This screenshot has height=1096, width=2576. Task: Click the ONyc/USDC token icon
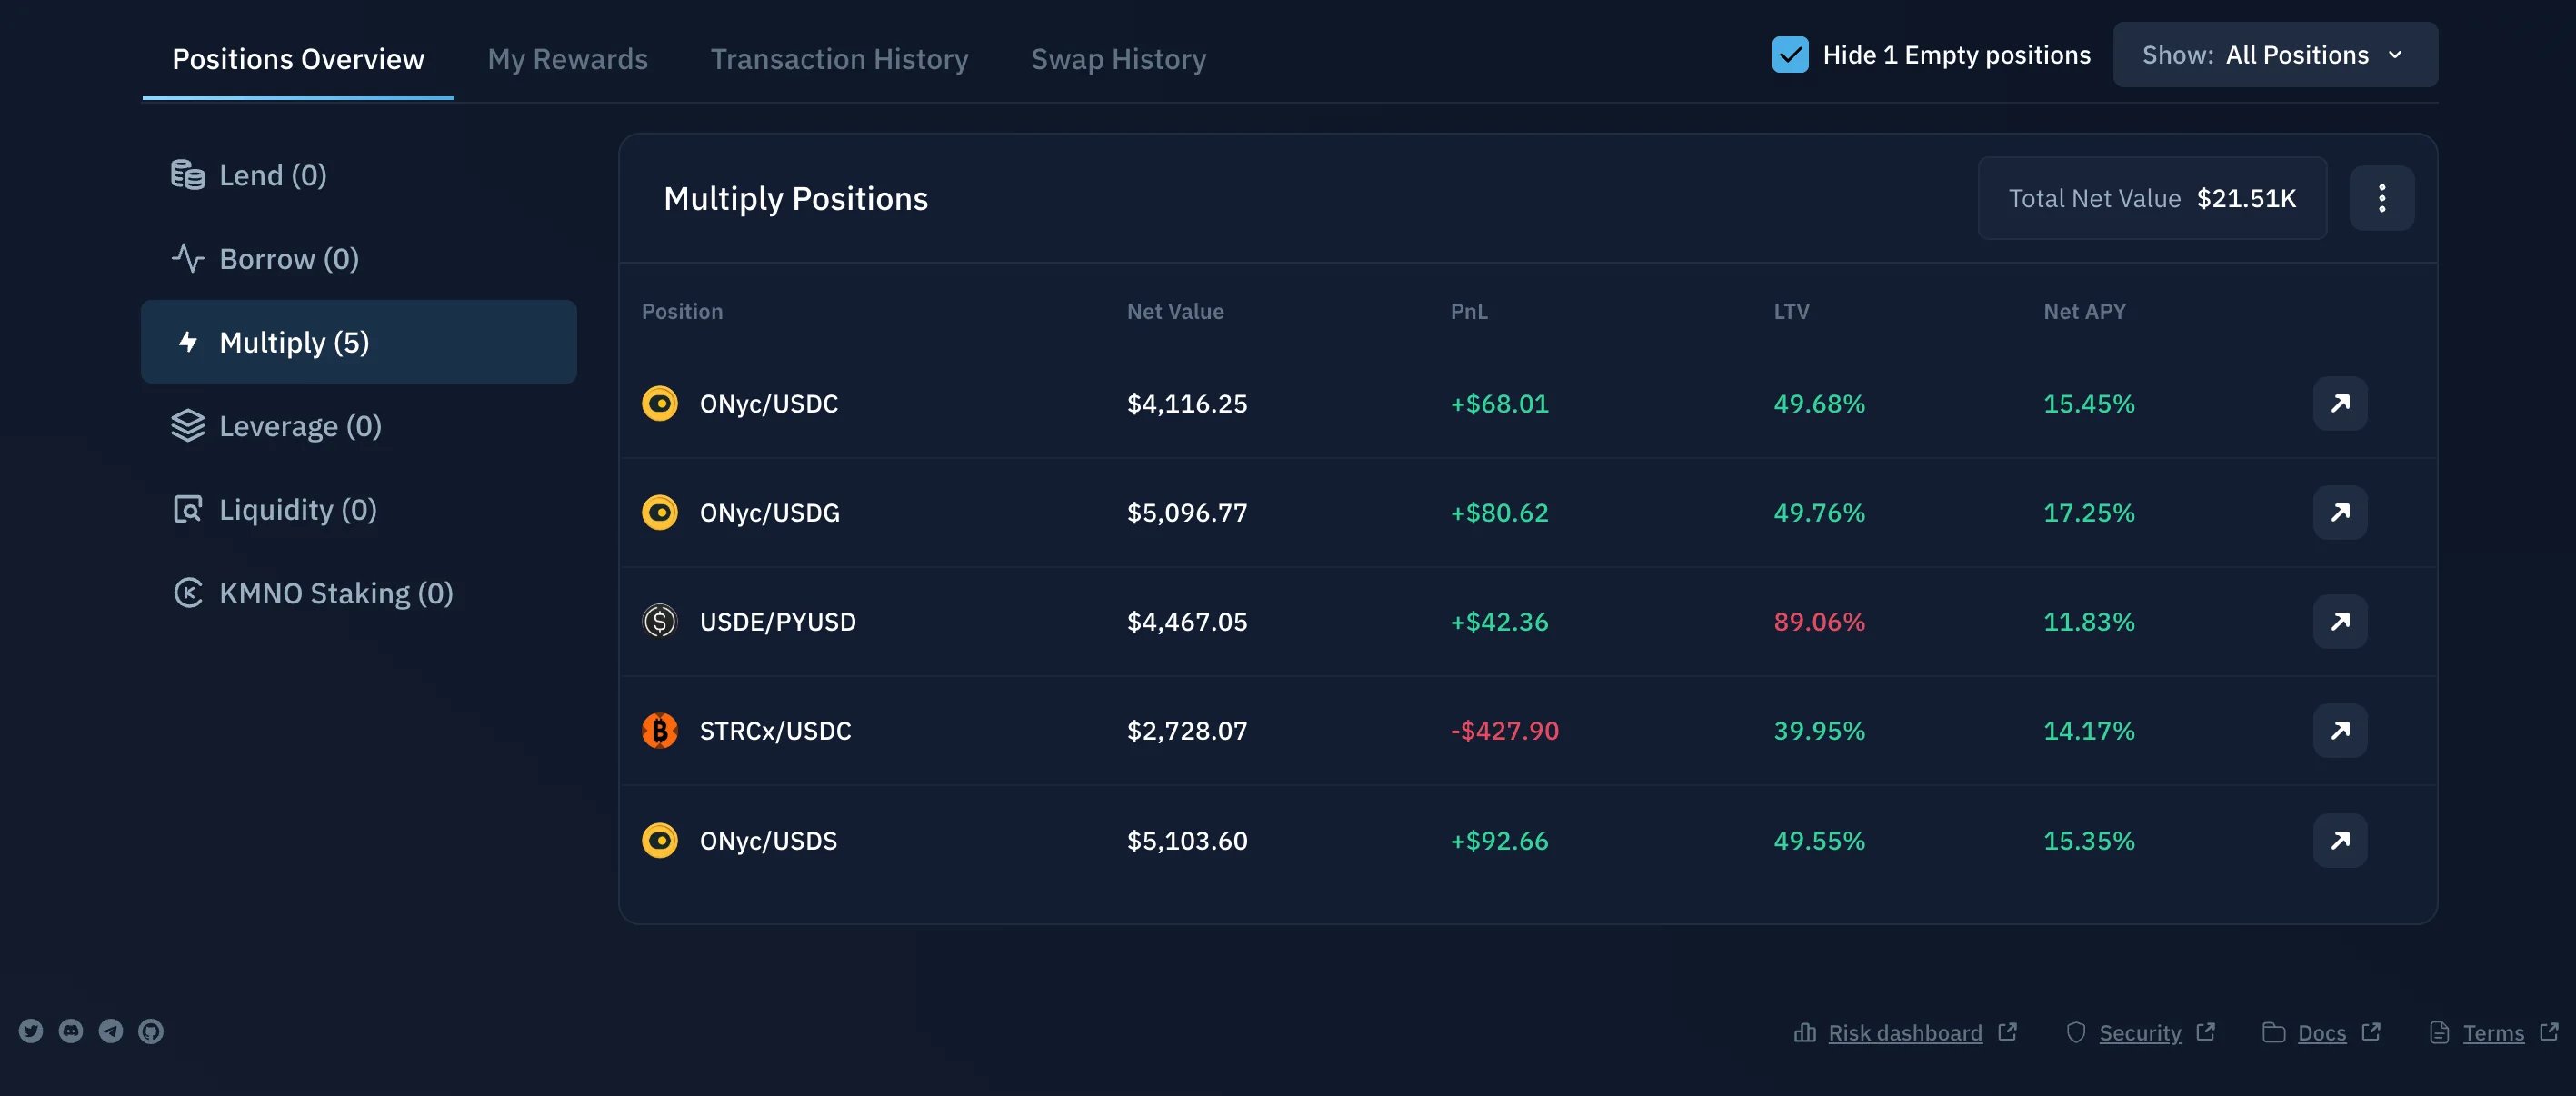pos(660,403)
